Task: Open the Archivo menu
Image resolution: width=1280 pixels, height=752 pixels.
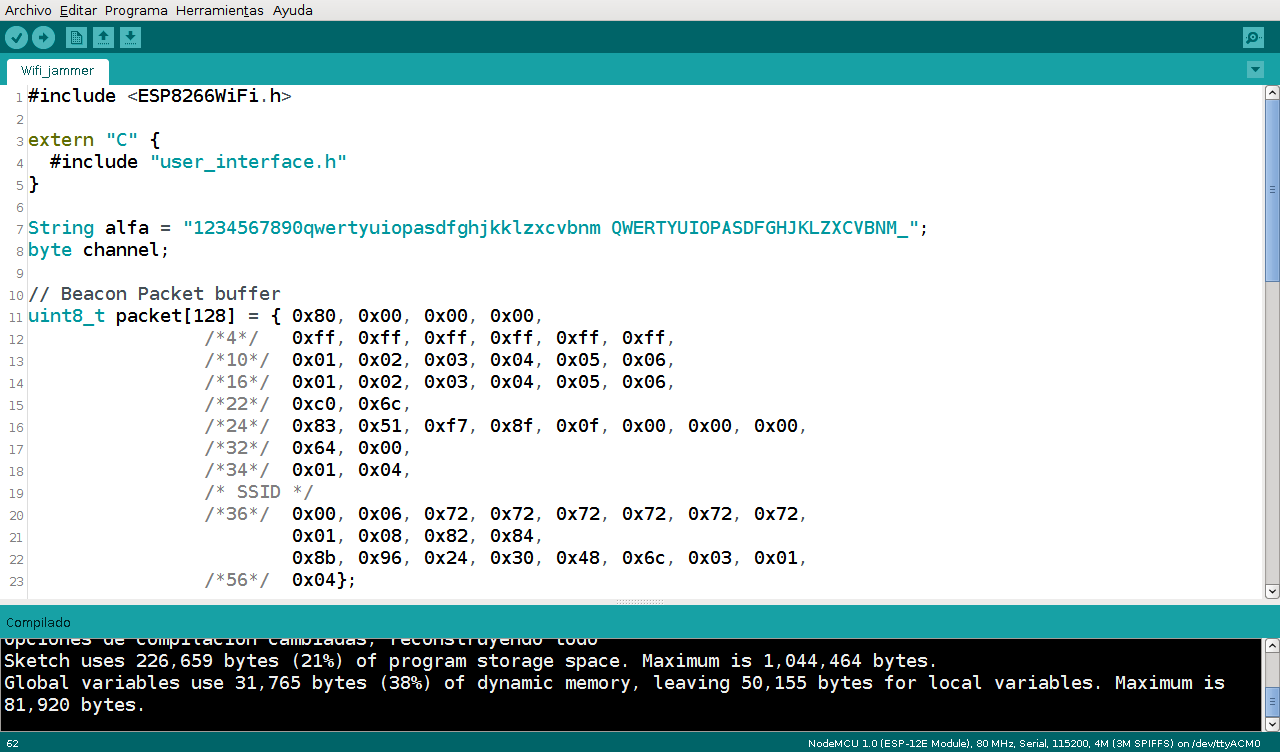Action: pos(28,10)
